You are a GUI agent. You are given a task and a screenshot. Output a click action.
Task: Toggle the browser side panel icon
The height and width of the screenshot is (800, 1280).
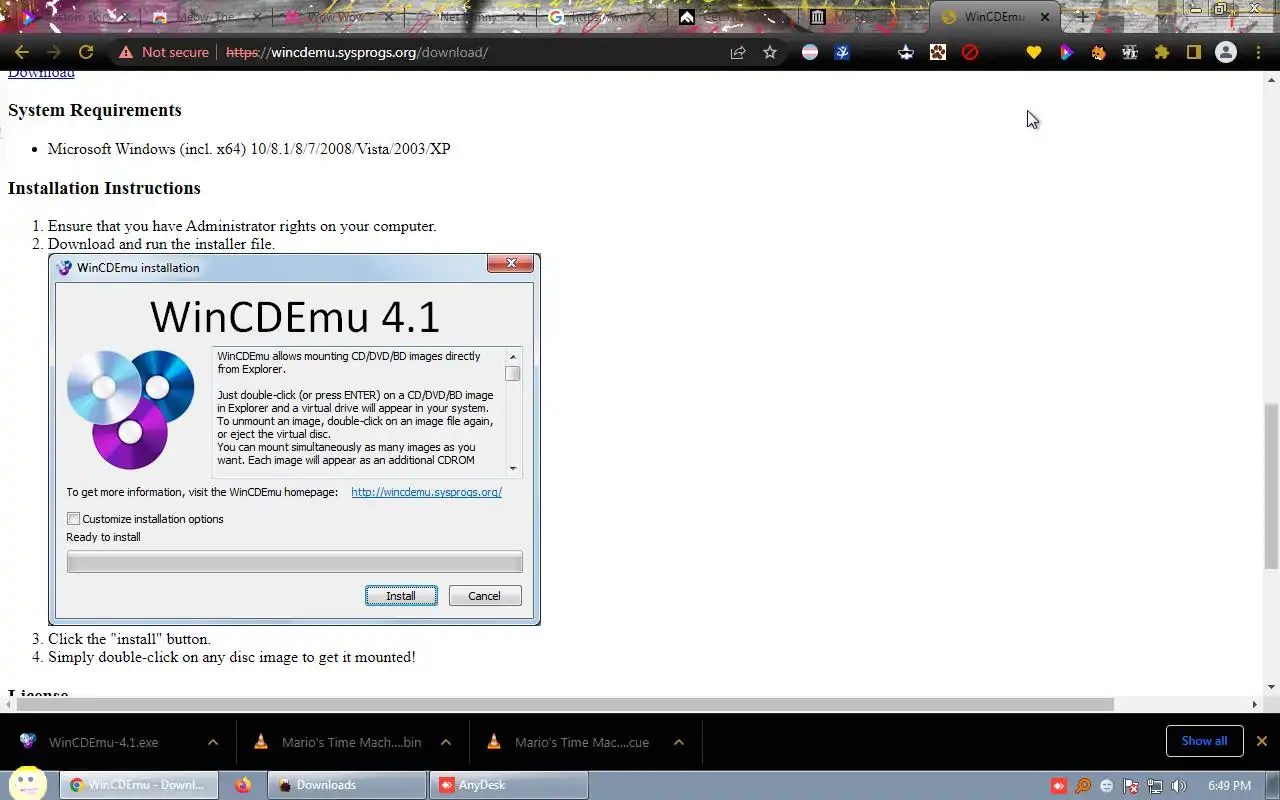click(x=1194, y=52)
